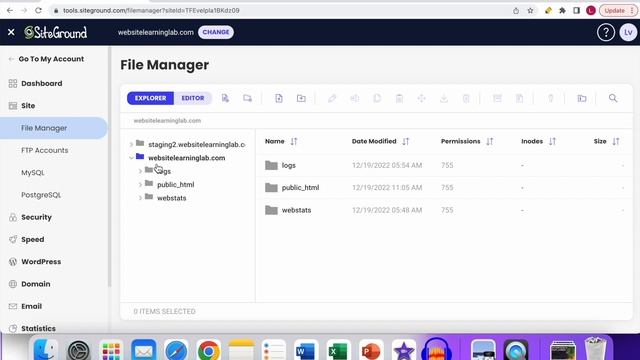
Task: Click the folder icon left of search
Action: click(x=582, y=98)
